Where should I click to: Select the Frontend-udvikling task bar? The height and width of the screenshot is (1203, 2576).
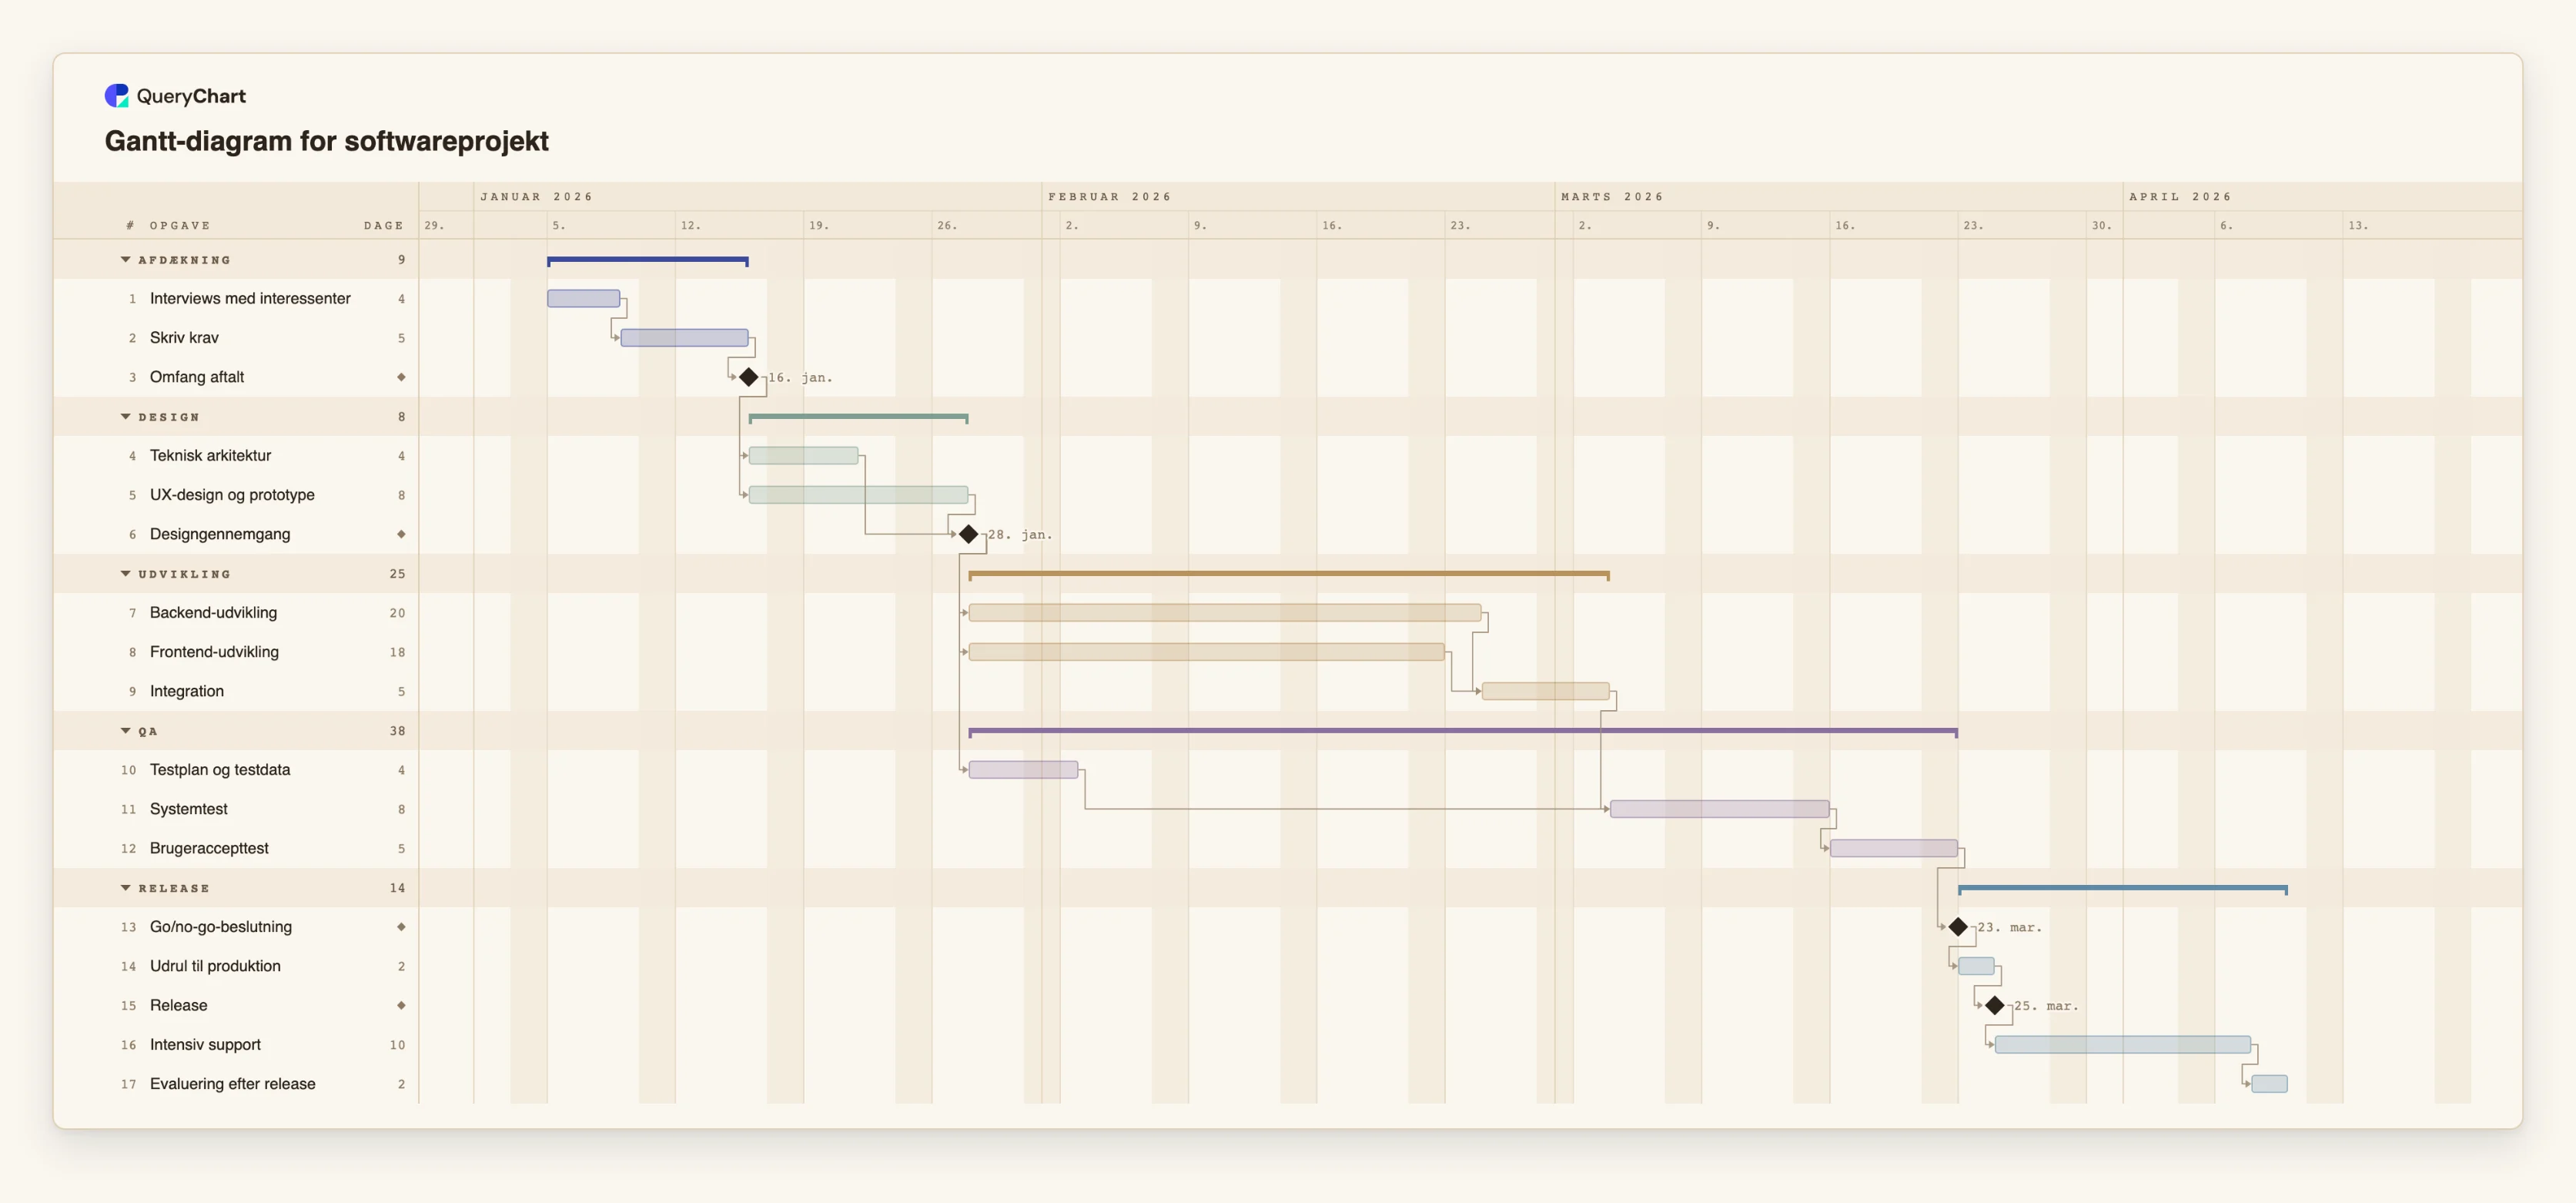1207,652
